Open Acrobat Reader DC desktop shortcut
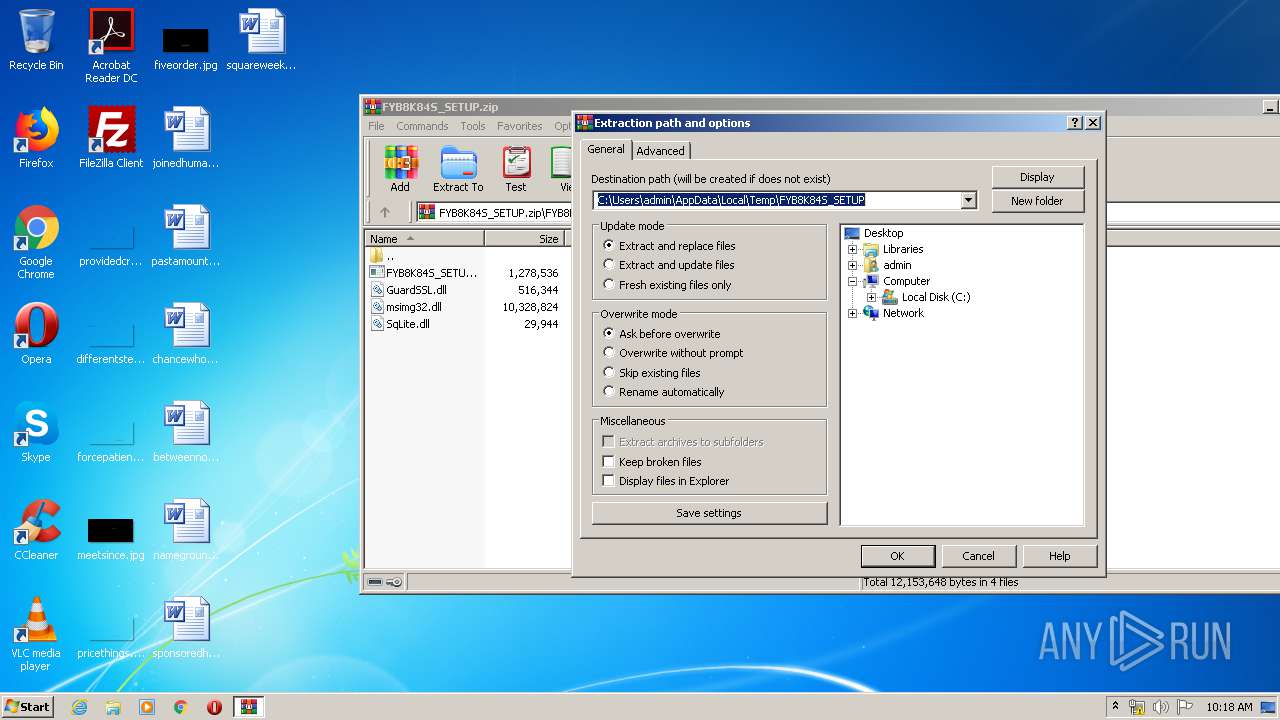 point(111,46)
